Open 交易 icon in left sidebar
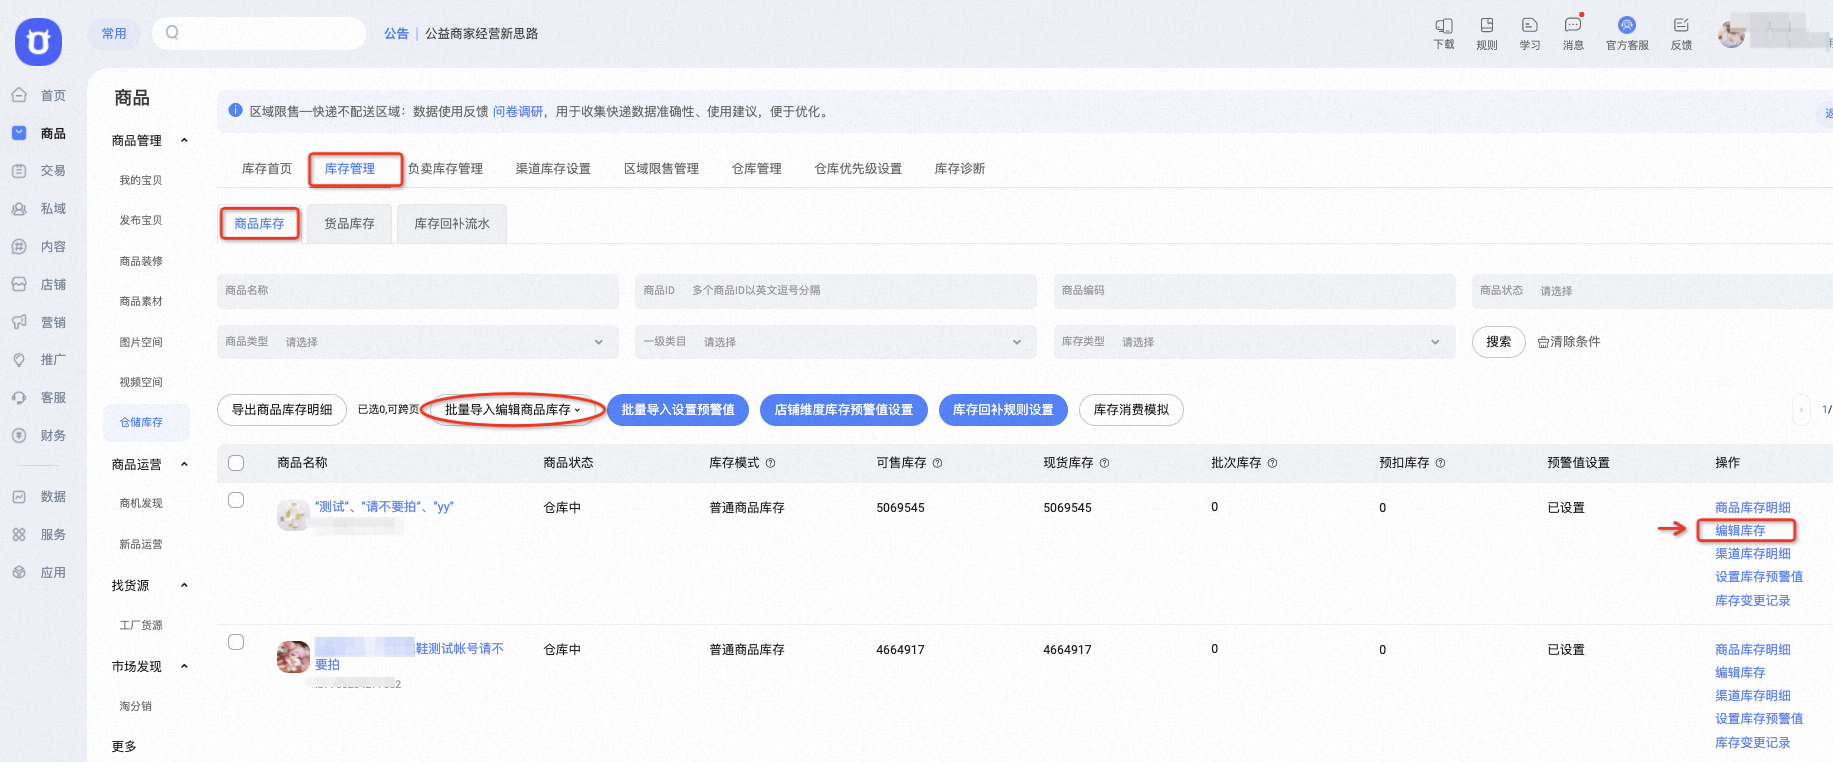 pos(19,171)
